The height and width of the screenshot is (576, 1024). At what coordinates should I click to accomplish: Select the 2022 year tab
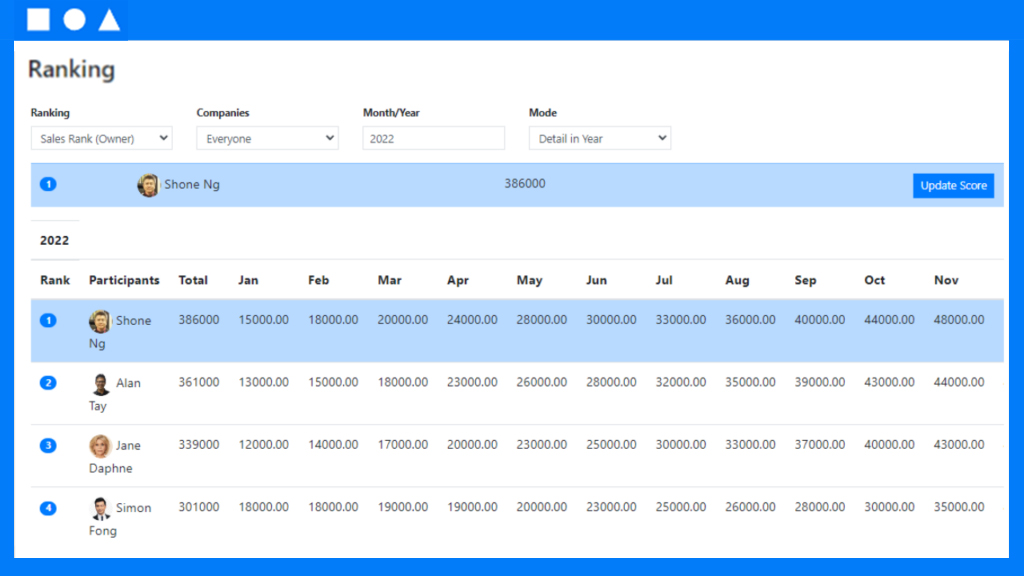(54, 241)
